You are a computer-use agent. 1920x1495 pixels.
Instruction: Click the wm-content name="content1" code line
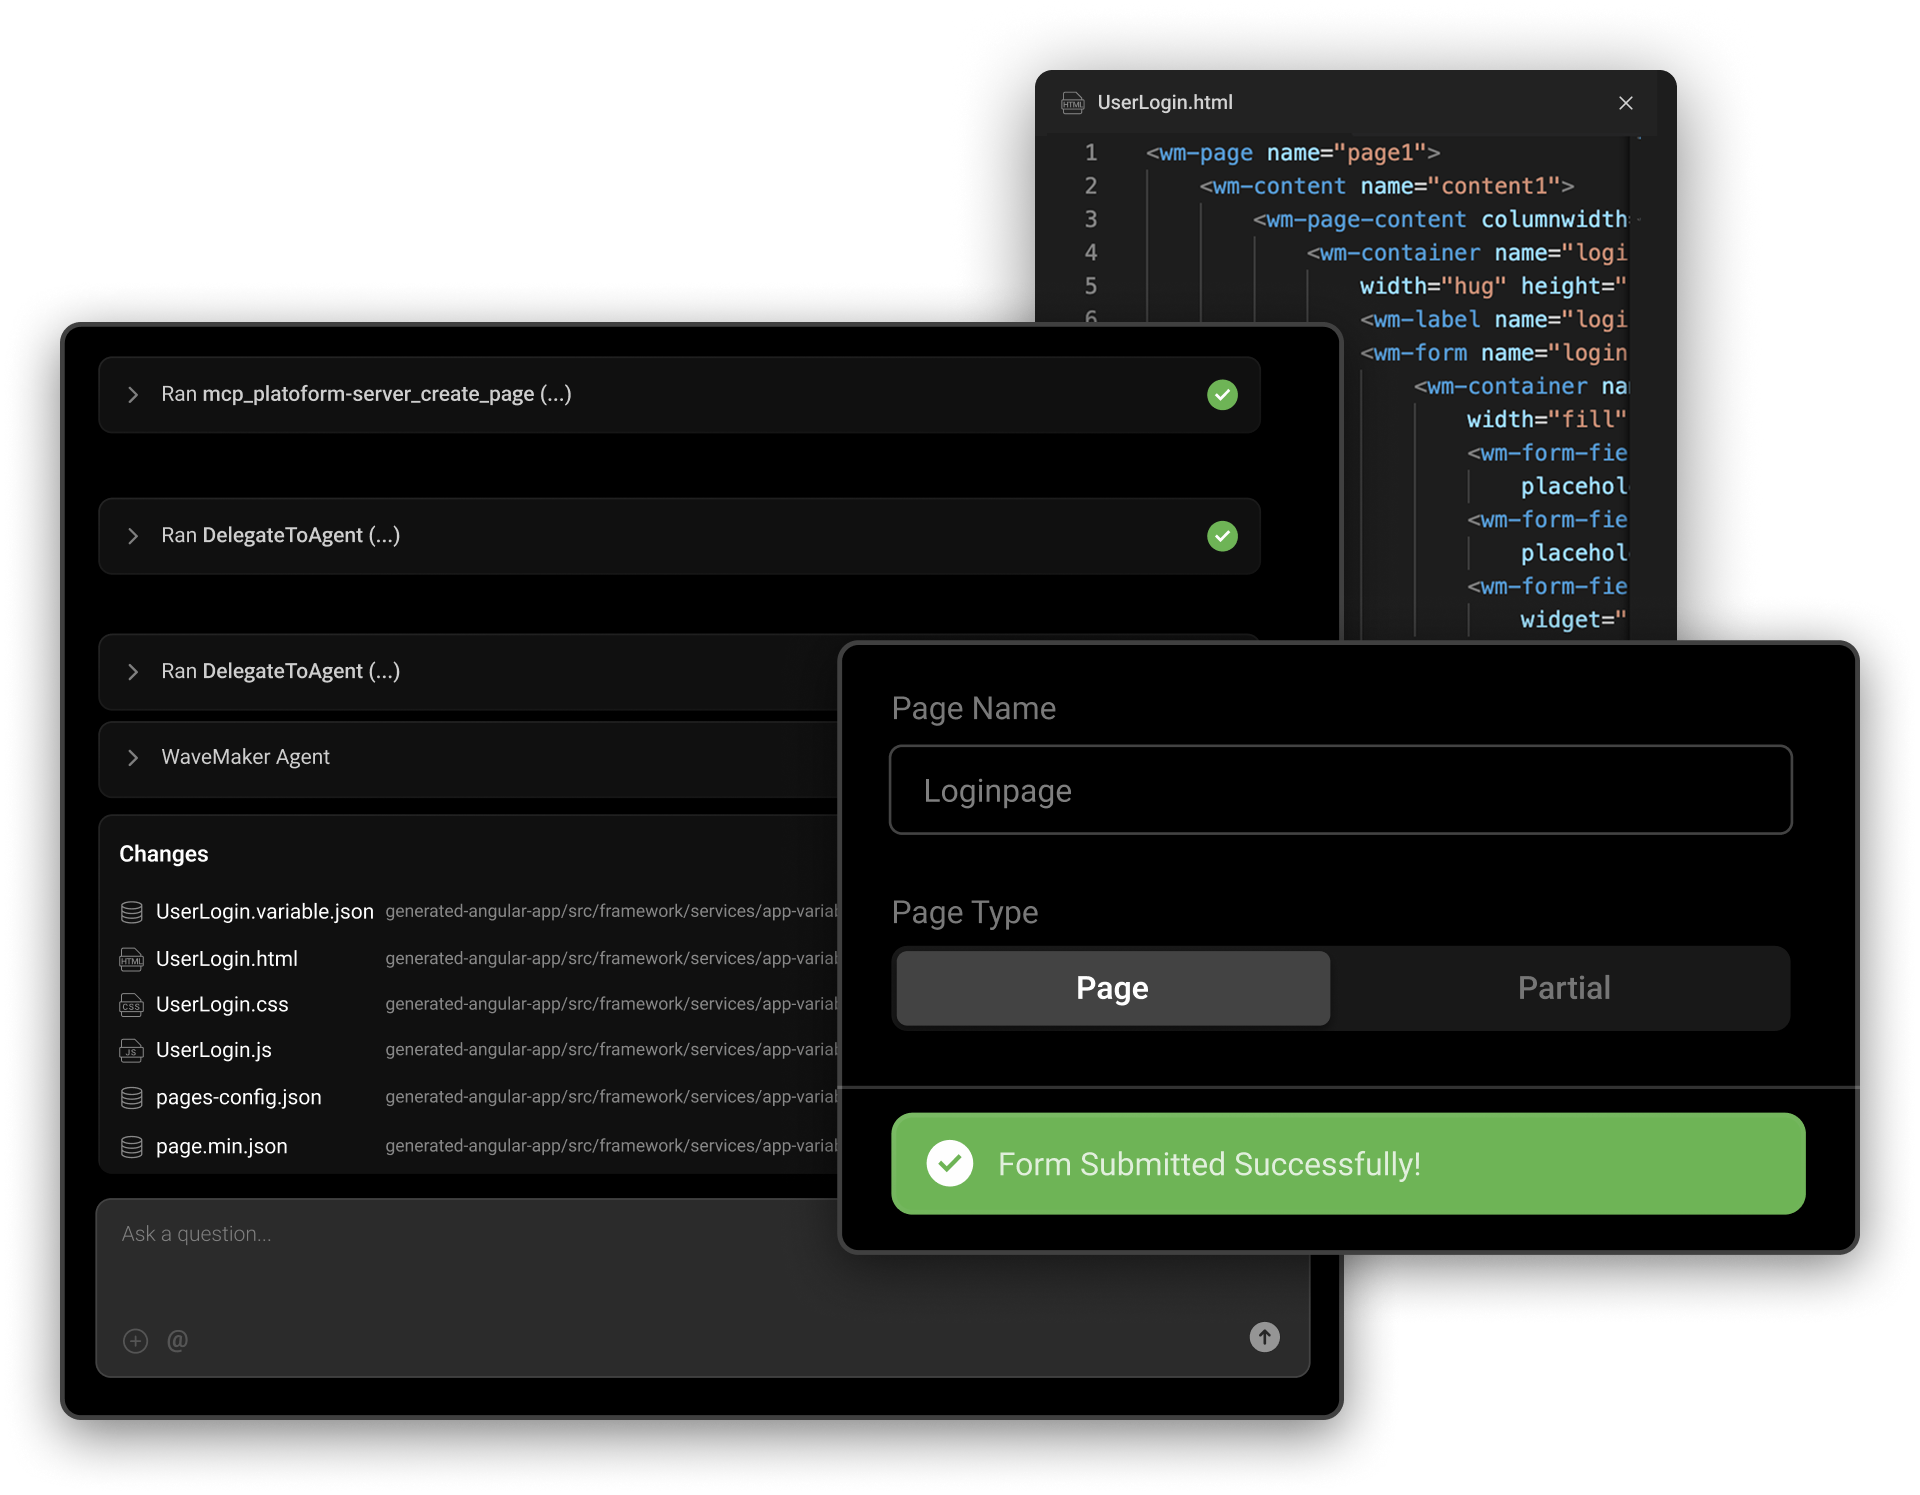pos(1387,186)
